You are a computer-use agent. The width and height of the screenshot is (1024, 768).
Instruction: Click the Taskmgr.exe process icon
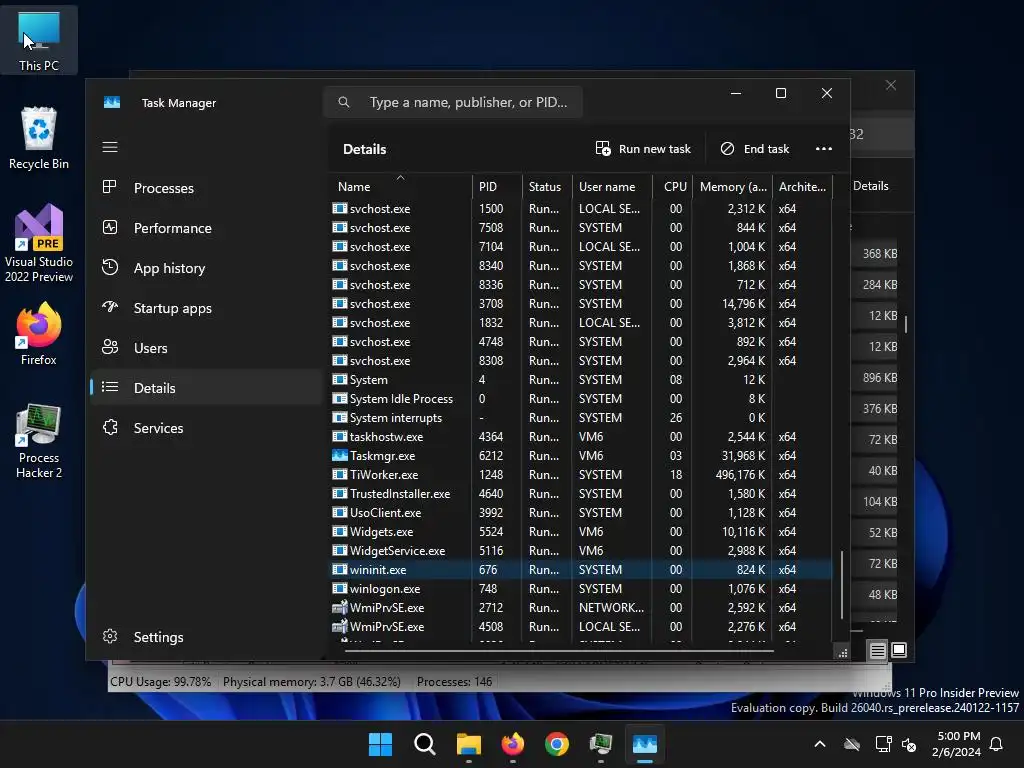(340, 455)
